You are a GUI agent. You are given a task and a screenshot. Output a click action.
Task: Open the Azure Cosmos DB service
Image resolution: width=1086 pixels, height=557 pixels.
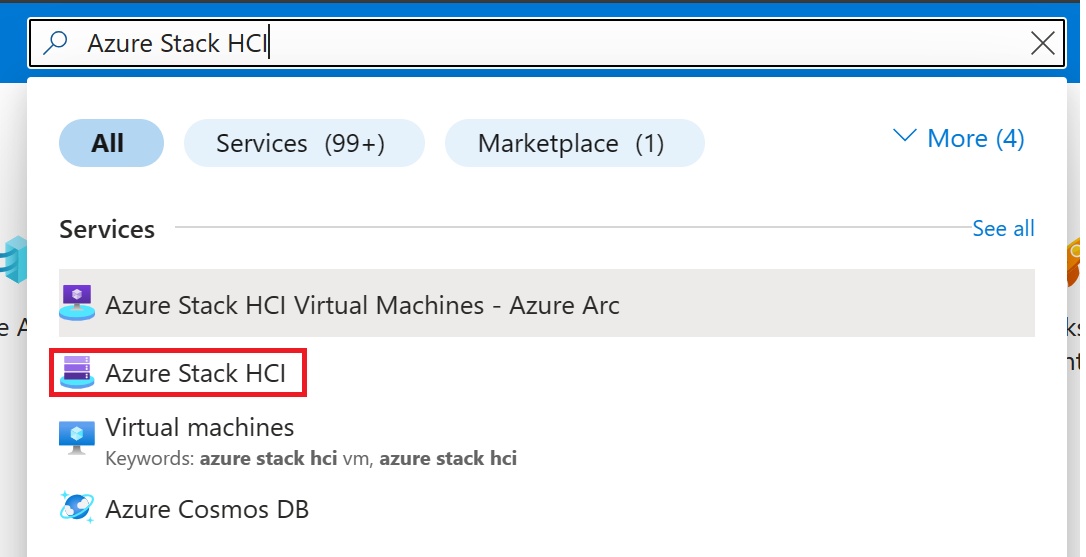[206, 509]
